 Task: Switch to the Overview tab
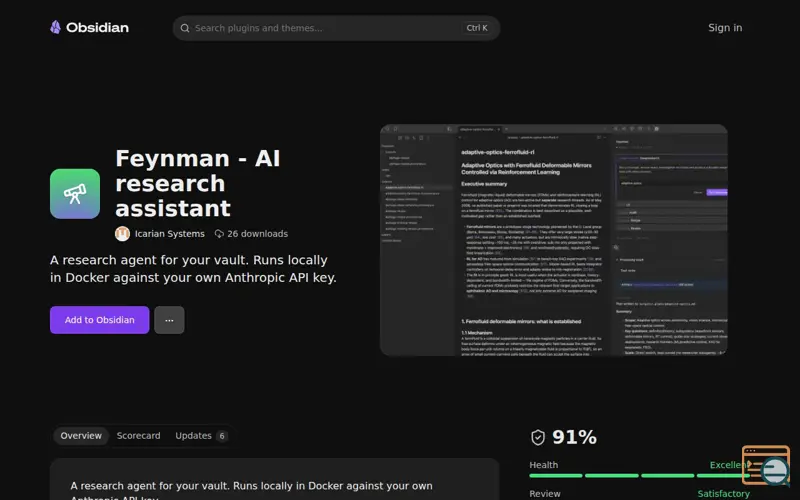81,436
